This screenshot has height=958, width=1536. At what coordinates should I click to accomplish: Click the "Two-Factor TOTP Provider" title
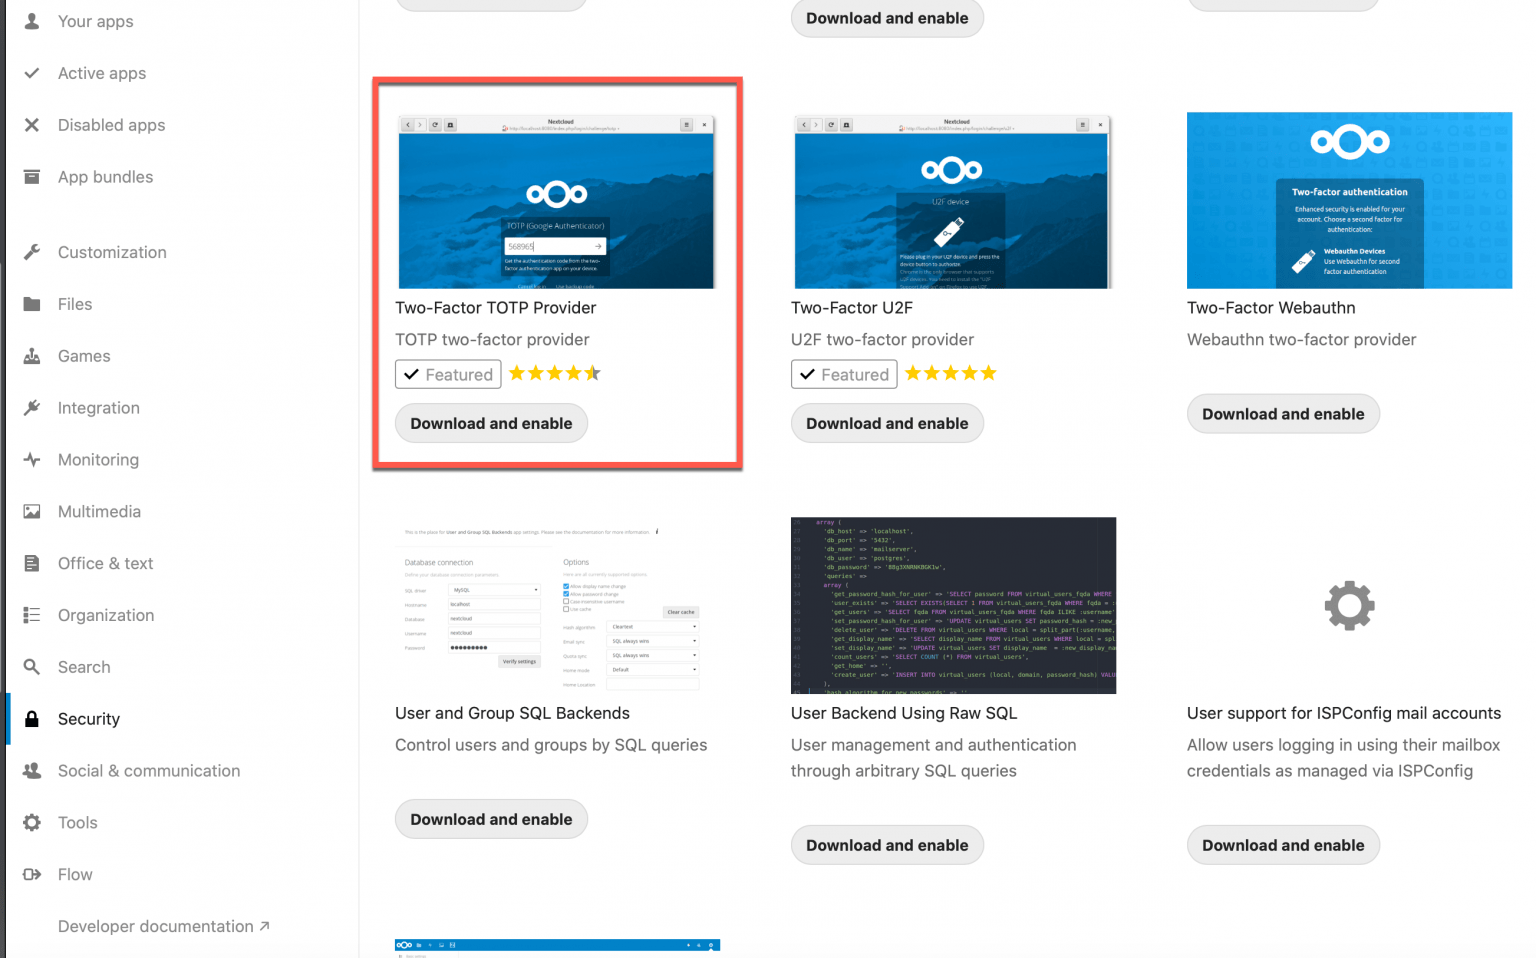click(x=495, y=308)
